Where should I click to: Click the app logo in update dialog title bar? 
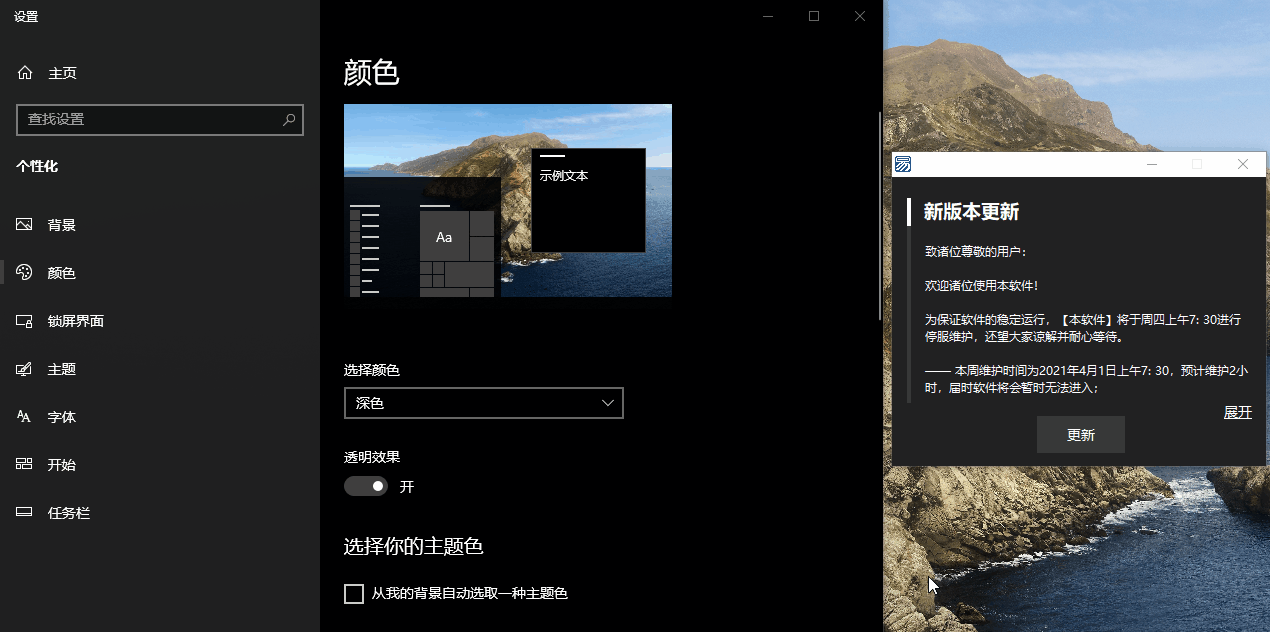pyautogui.click(x=903, y=164)
